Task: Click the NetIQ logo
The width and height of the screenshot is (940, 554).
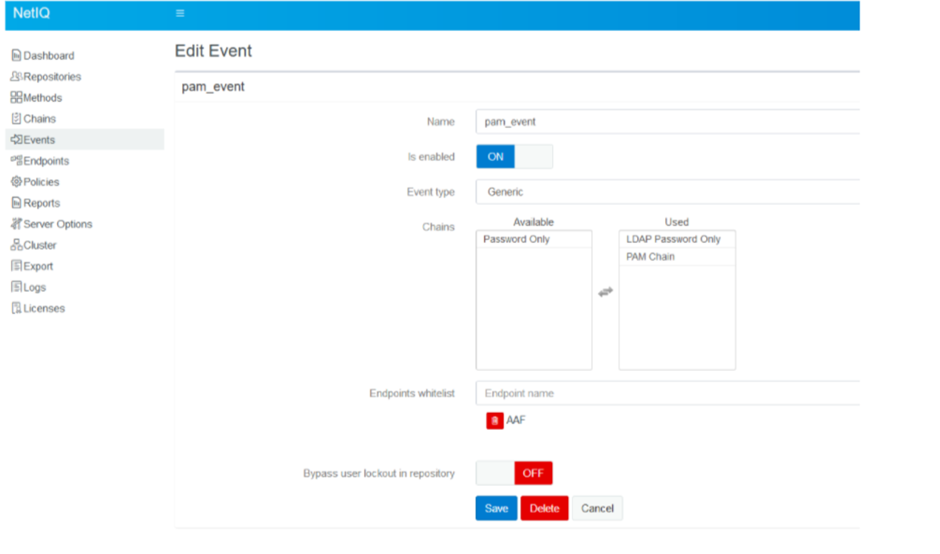Action: point(31,13)
